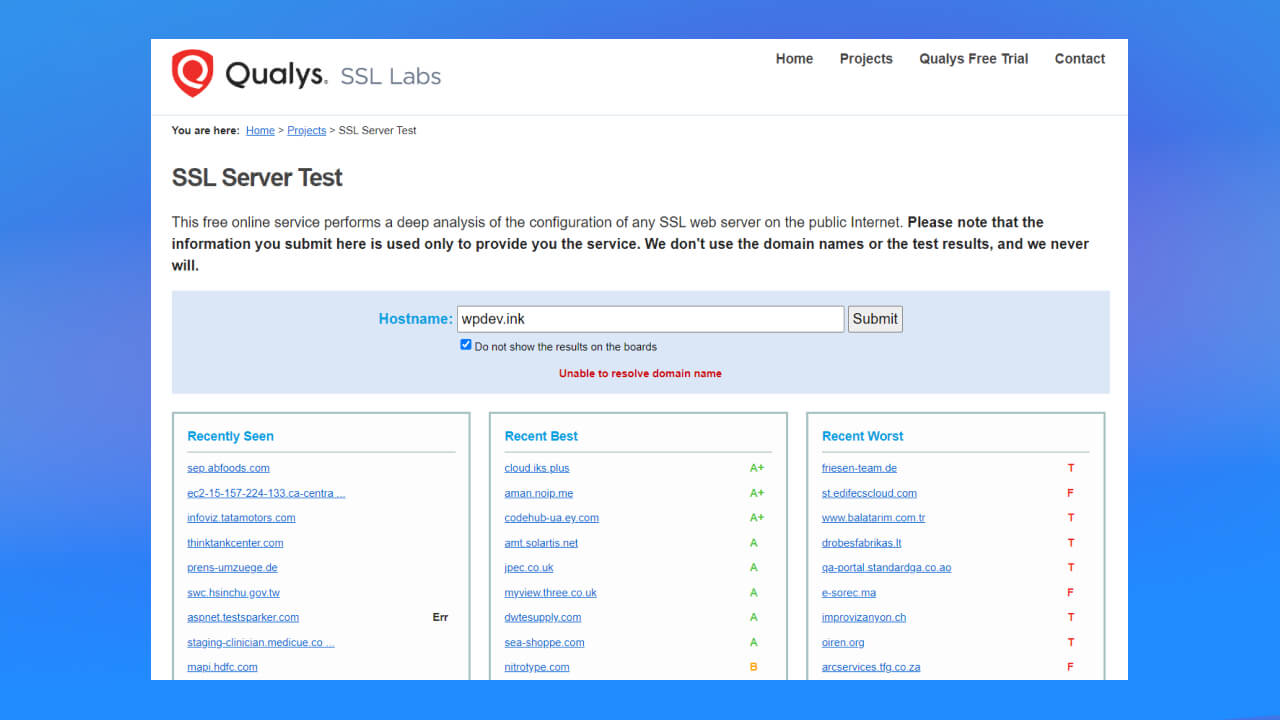Open aspnet.testsparker.com result
The image size is (1280, 720).
click(243, 618)
